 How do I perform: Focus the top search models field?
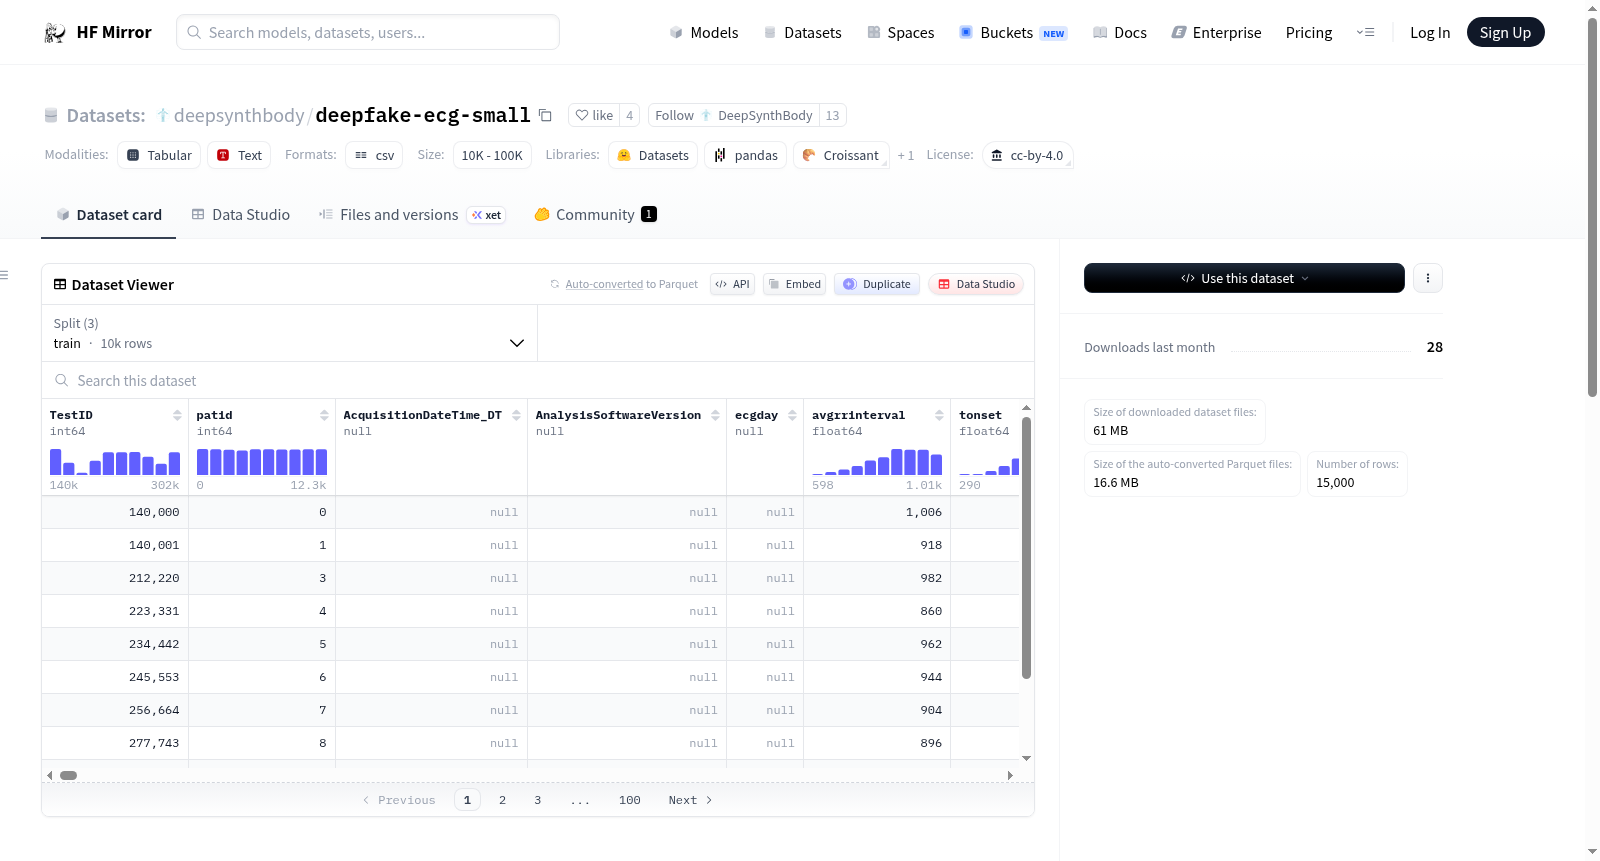368,32
